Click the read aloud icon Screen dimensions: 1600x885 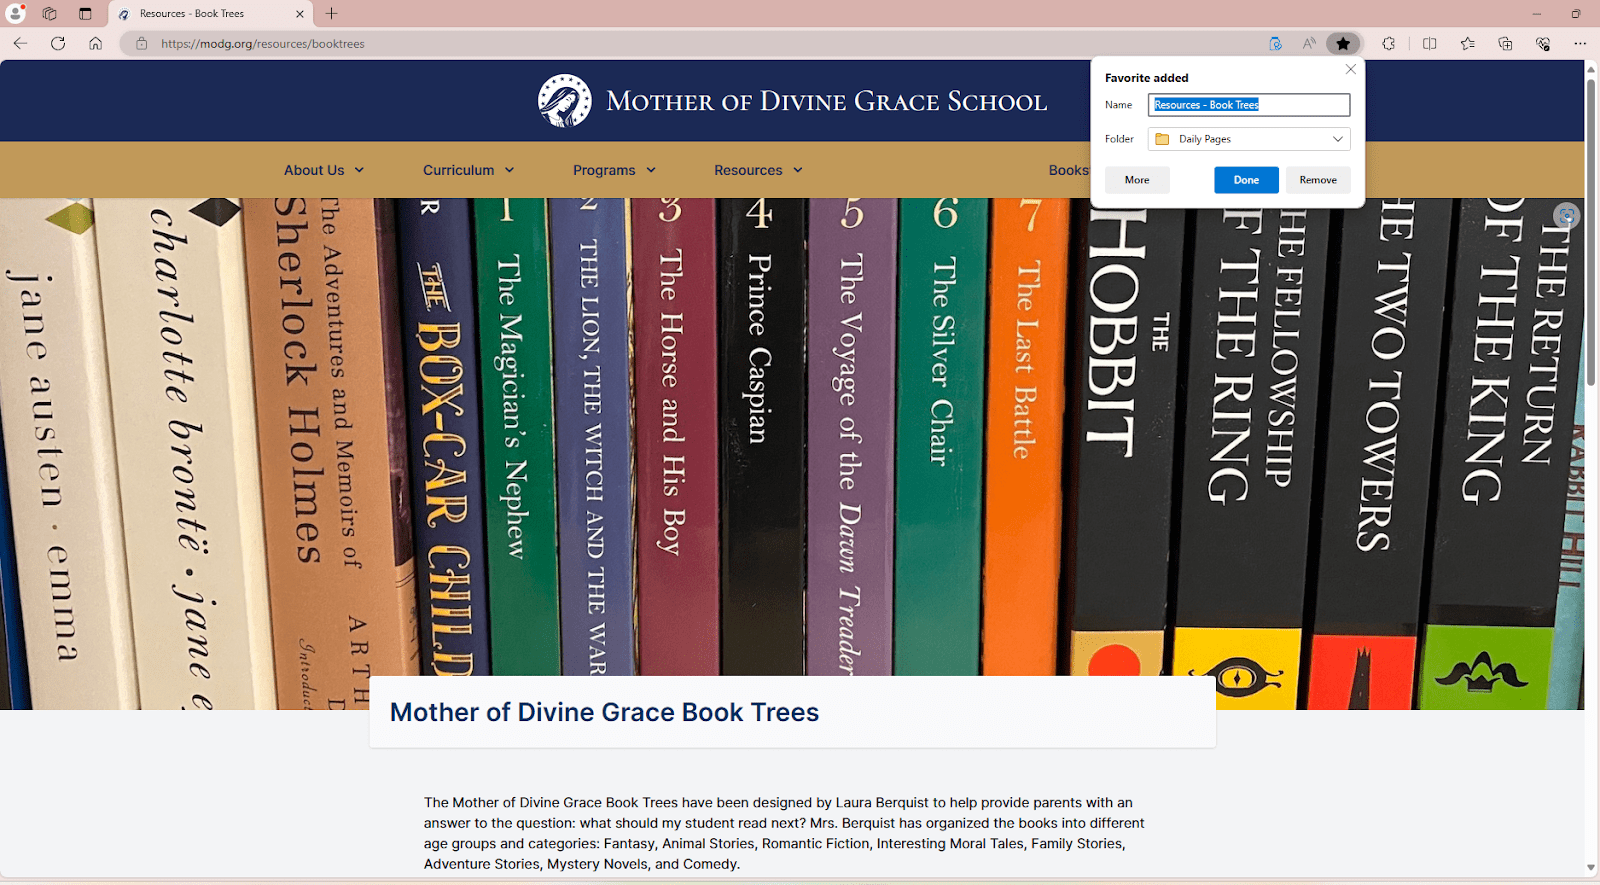tap(1309, 43)
